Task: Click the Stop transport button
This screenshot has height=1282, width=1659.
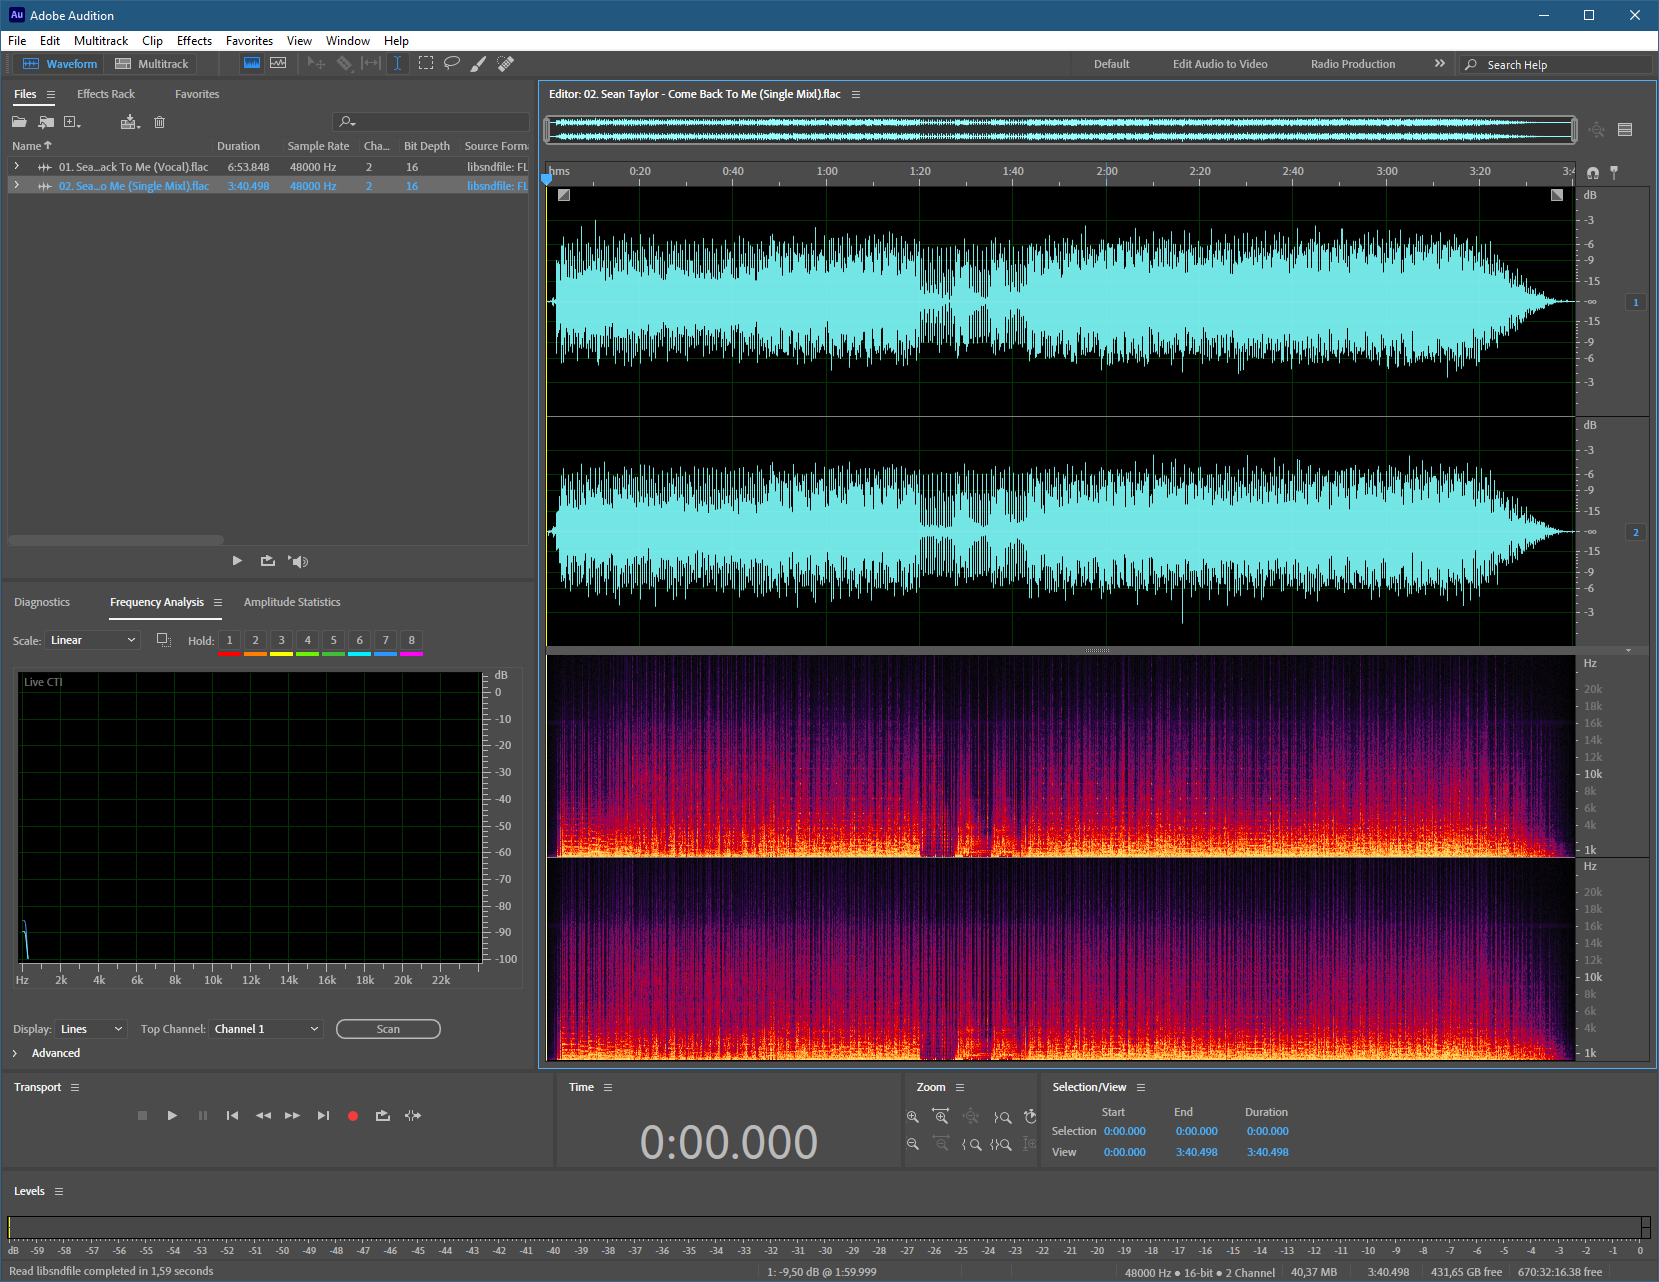Action: coord(142,1116)
